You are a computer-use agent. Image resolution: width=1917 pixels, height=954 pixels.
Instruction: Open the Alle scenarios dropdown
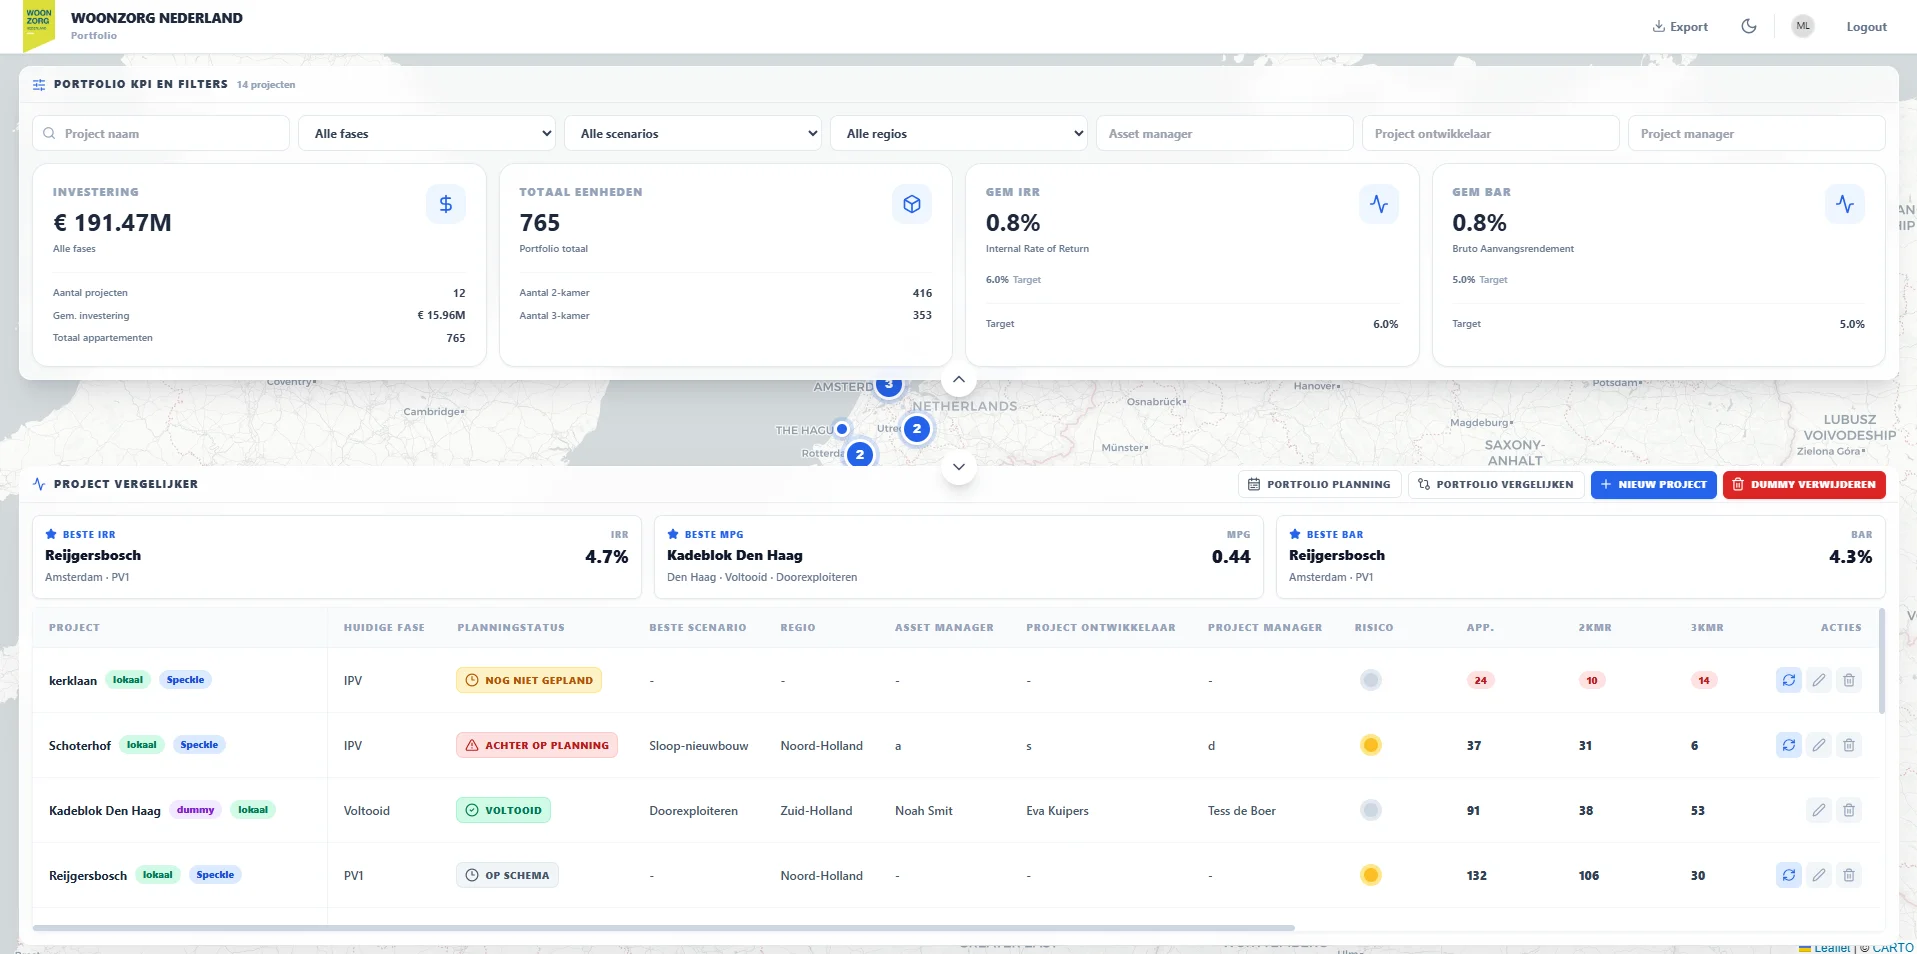coord(694,133)
